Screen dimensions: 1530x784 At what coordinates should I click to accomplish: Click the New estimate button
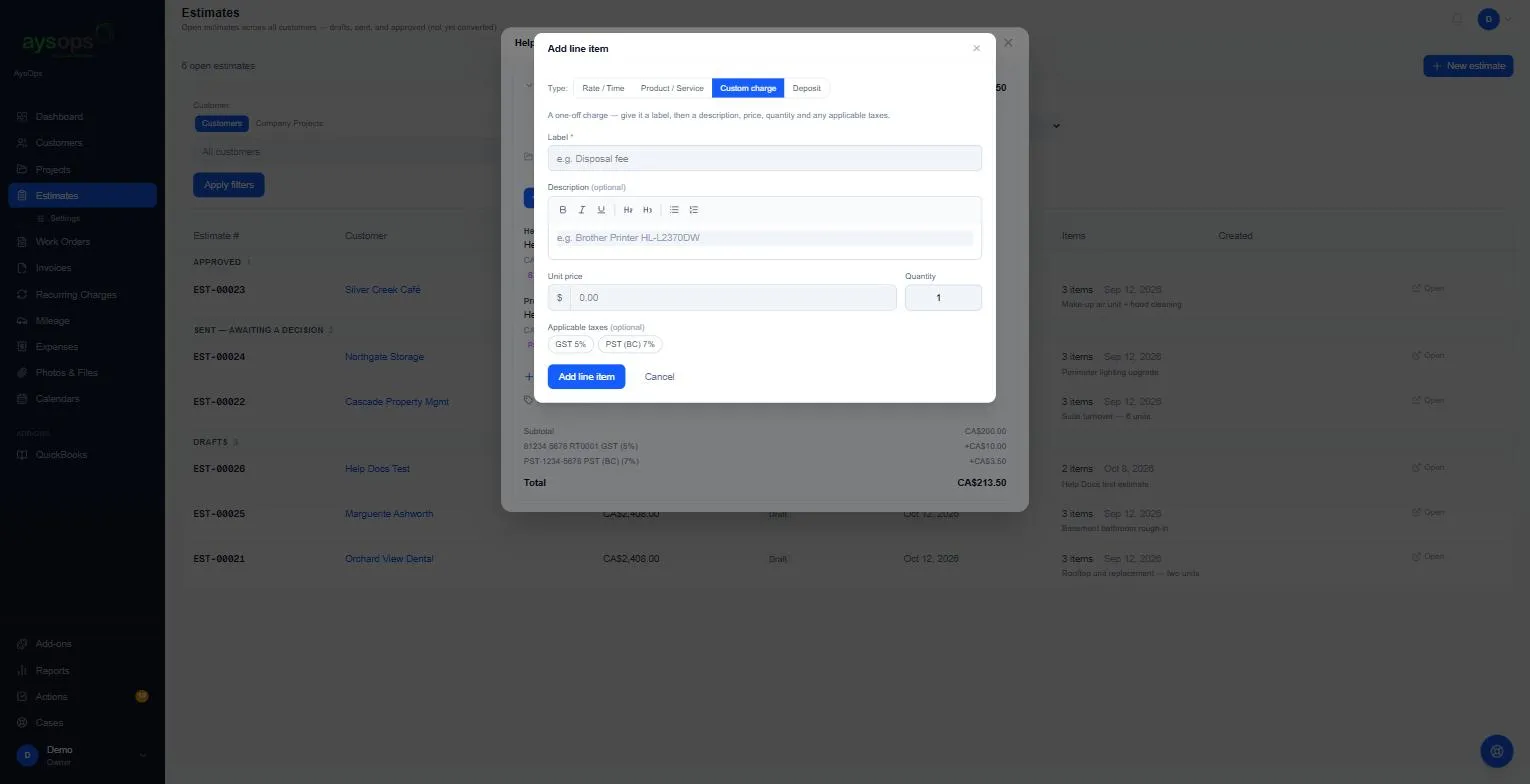pyautogui.click(x=1468, y=66)
